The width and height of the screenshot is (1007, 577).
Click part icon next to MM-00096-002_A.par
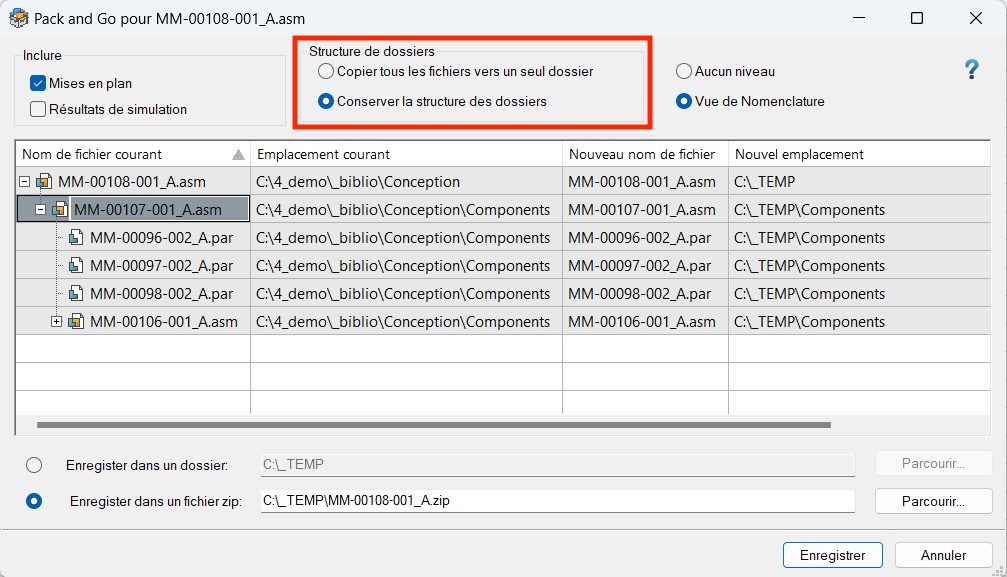coord(76,238)
